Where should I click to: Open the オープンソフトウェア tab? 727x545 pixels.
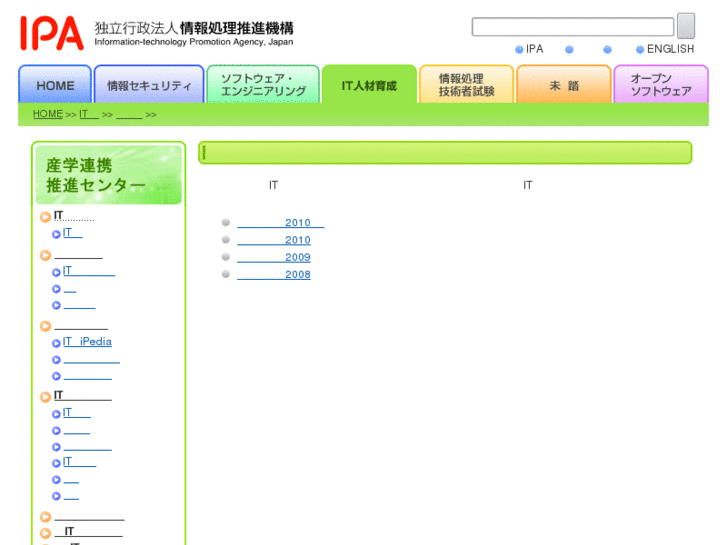[661, 84]
